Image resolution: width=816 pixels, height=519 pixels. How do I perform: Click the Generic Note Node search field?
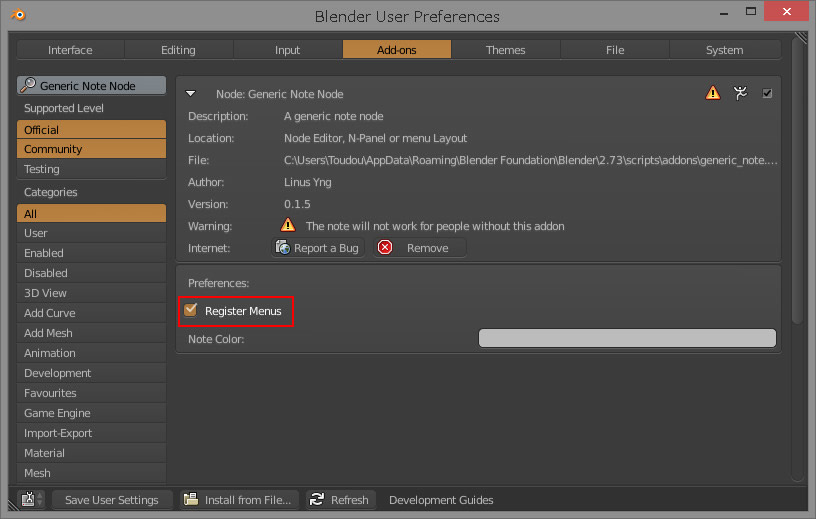pos(92,85)
